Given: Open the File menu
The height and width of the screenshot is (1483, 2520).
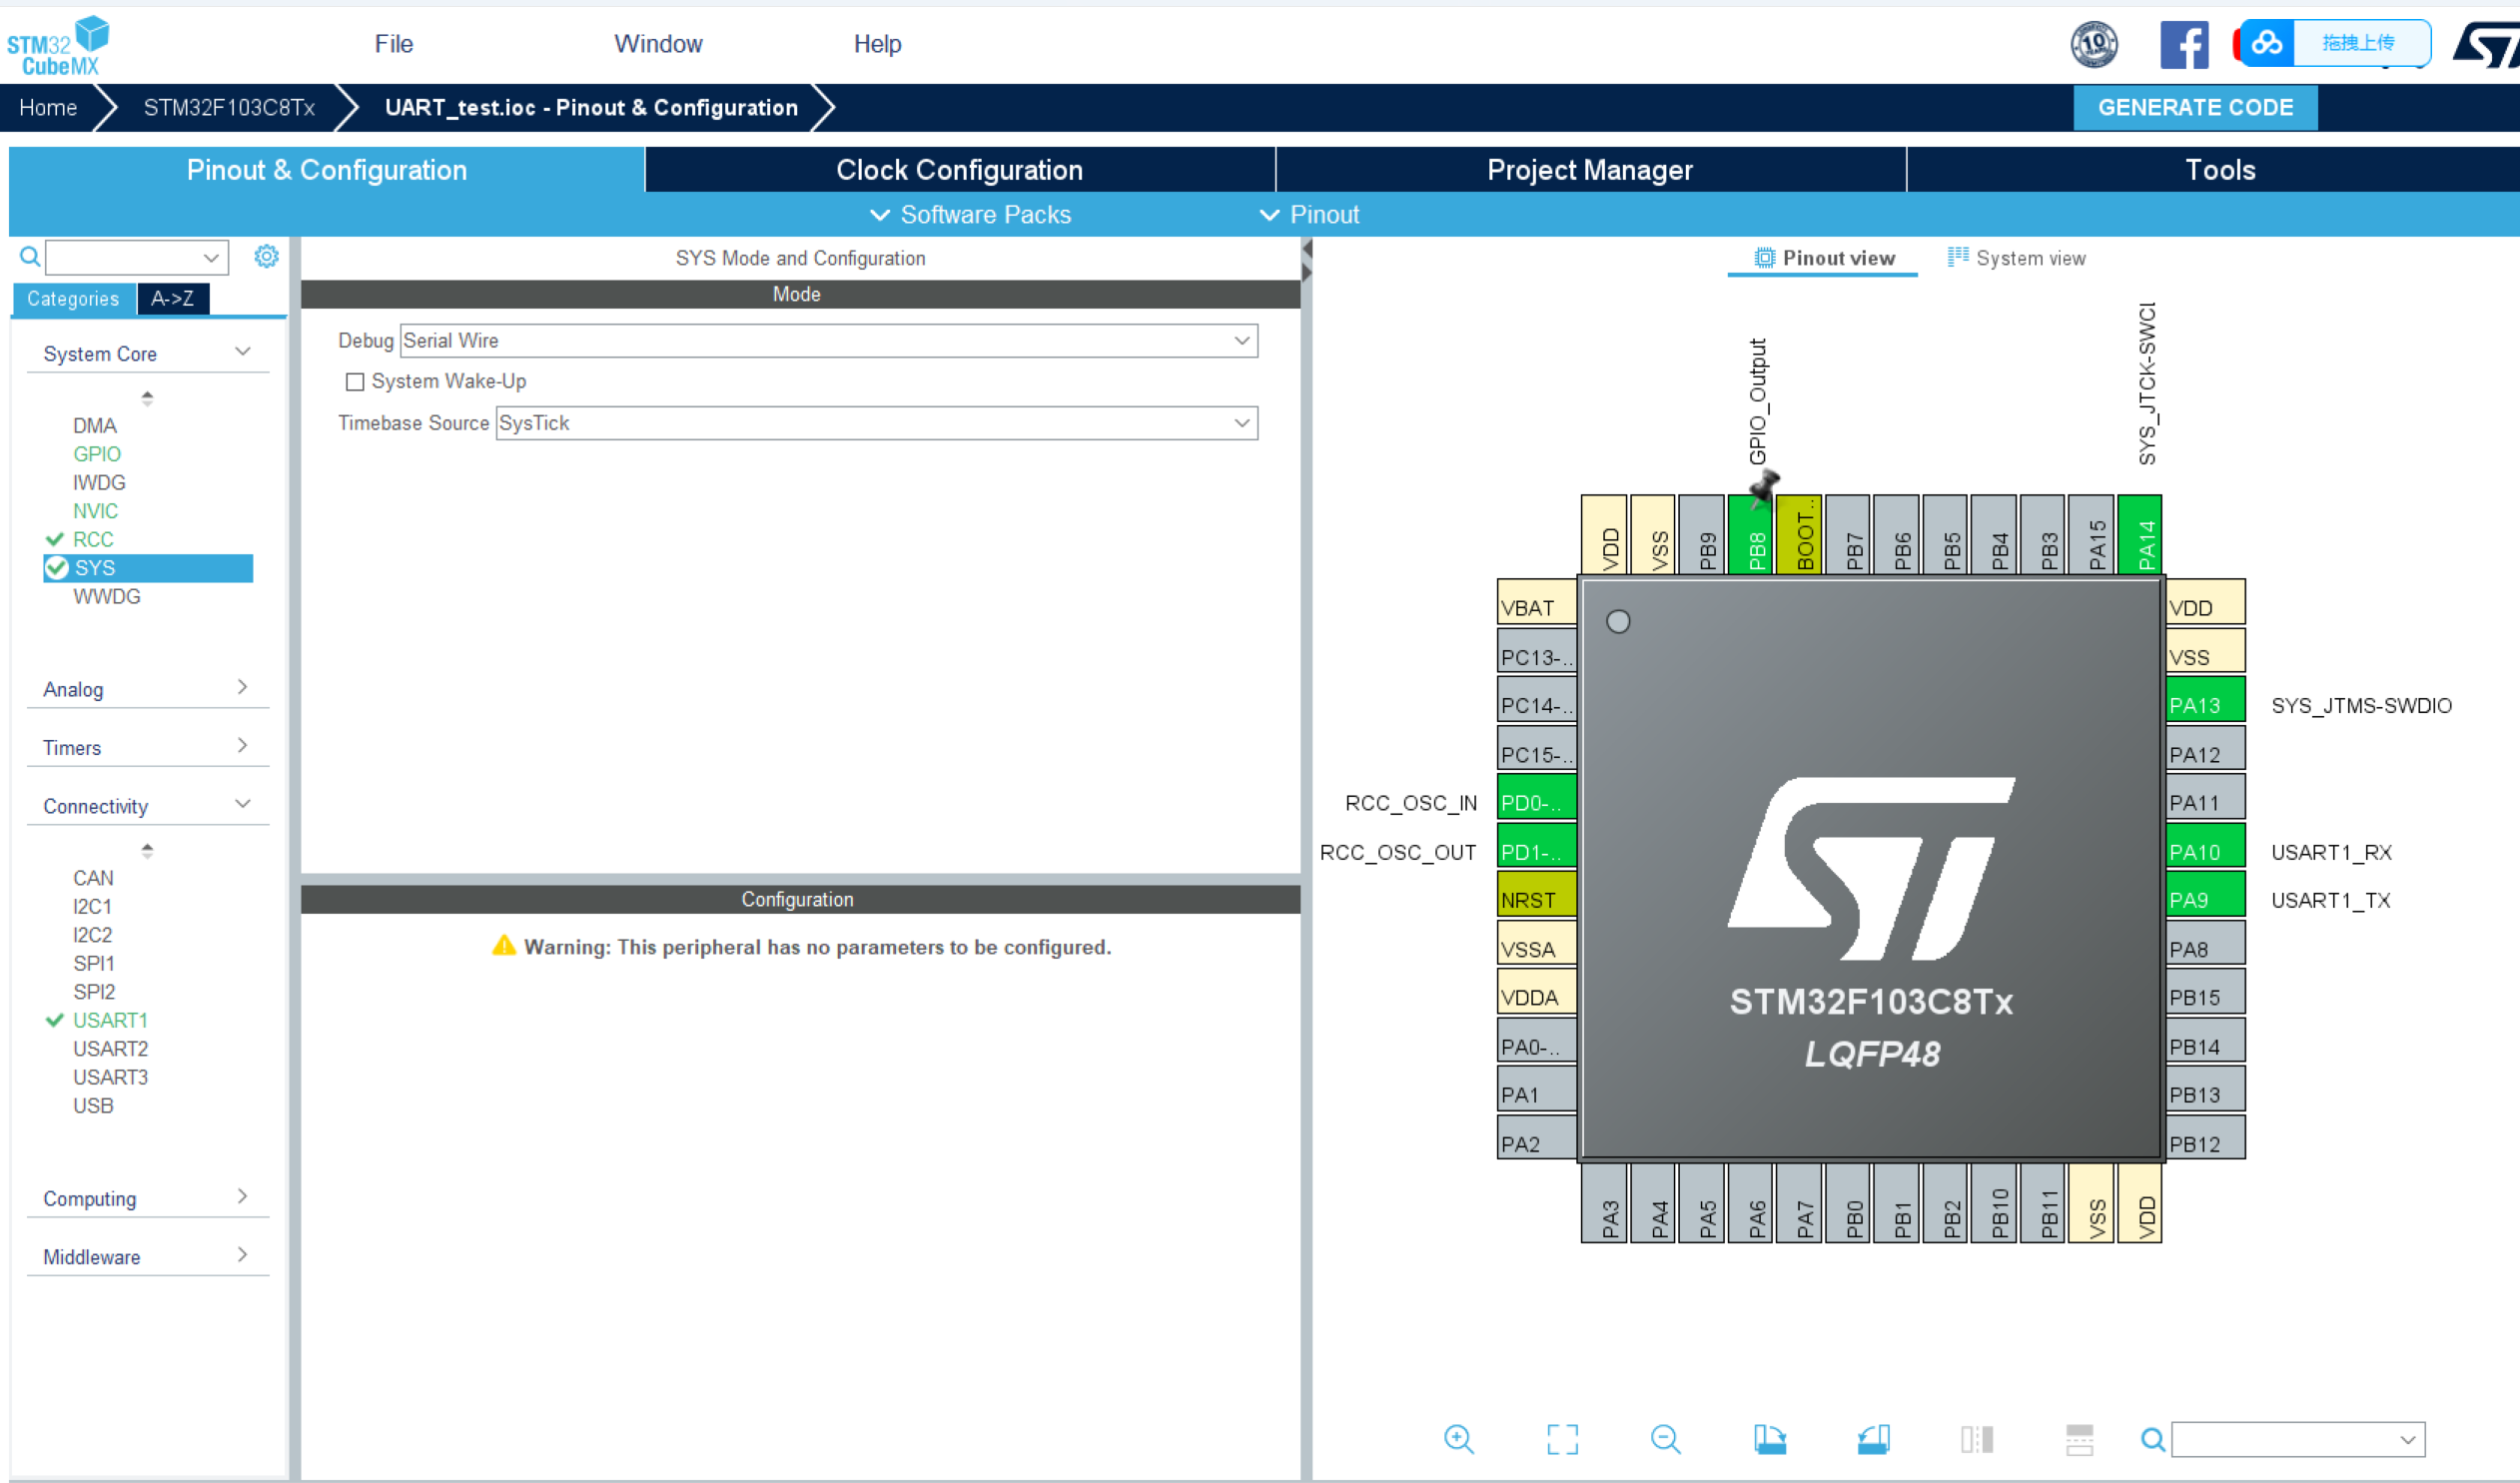Looking at the screenshot, I should tap(393, 43).
